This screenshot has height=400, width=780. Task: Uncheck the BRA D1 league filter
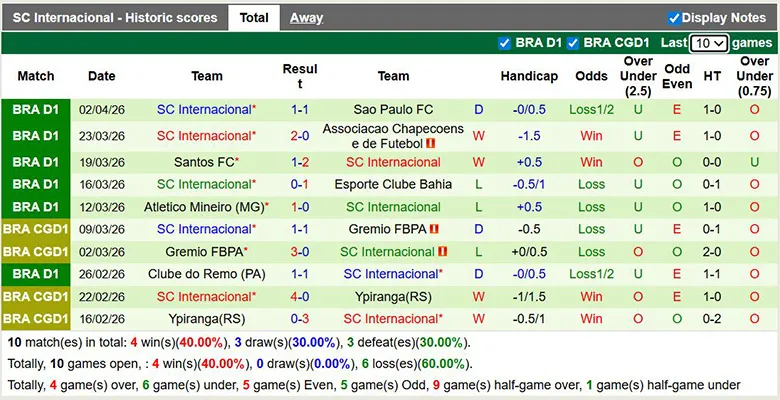(504, 43)
